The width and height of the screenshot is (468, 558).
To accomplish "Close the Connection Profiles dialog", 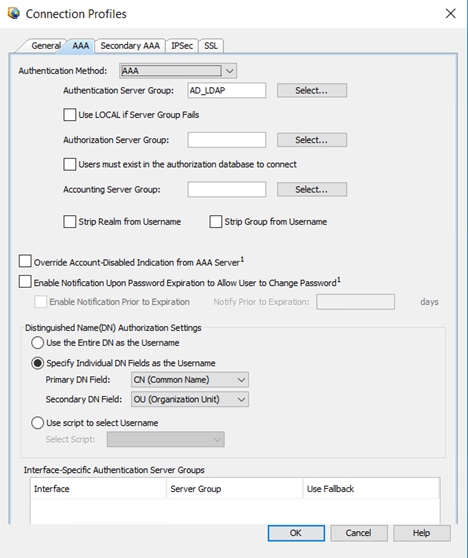I will (x=450, y=14).
